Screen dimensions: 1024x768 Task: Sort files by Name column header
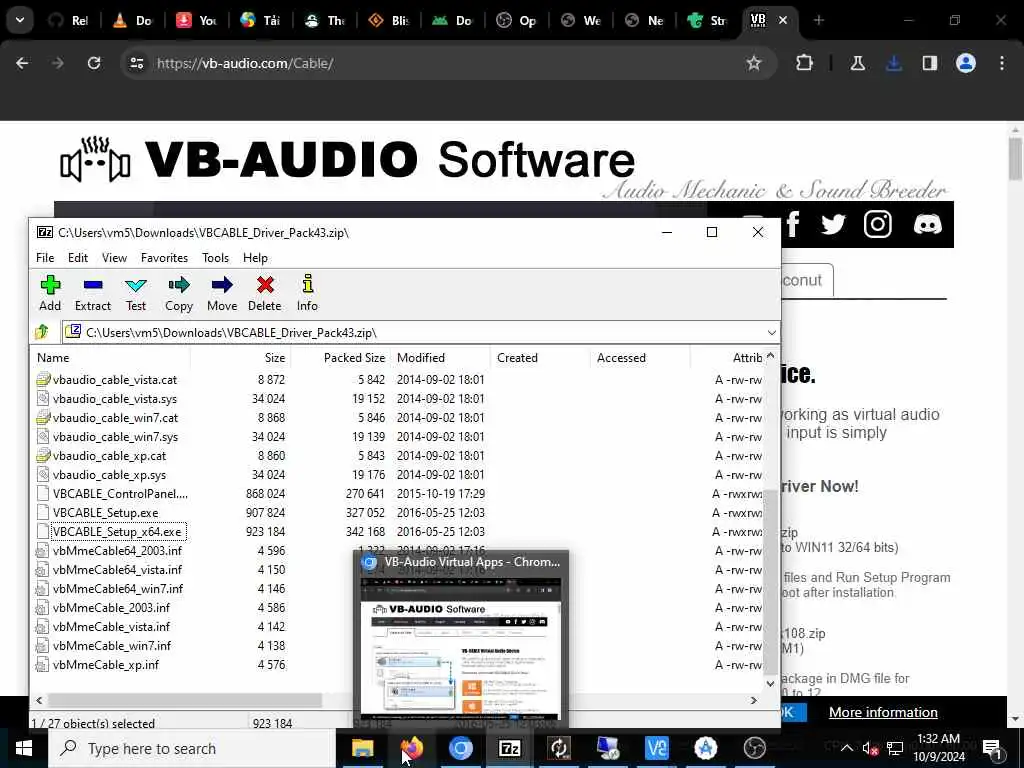coord(110,358)
